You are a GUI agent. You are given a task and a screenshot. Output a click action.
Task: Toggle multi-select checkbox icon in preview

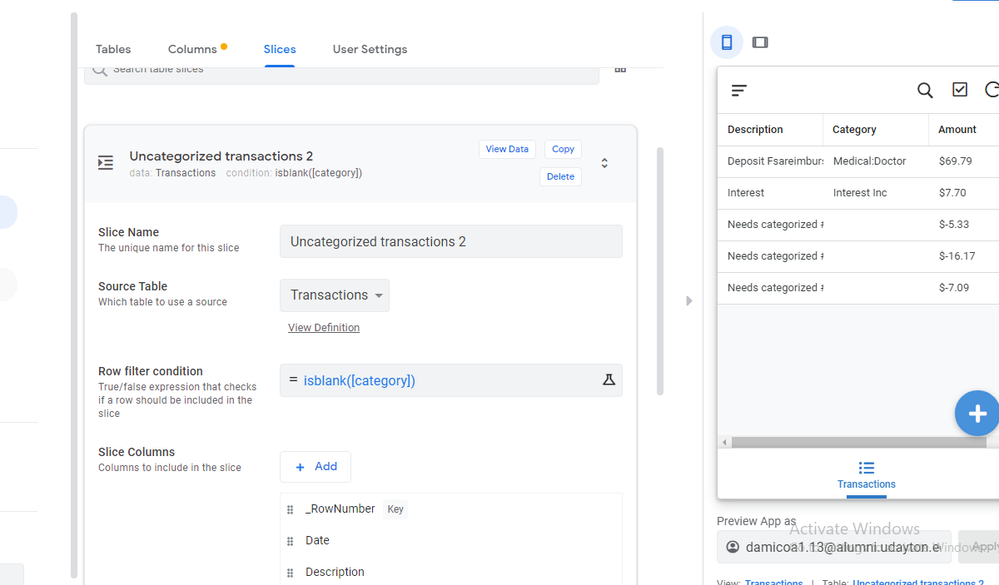(x=959, y=90)
